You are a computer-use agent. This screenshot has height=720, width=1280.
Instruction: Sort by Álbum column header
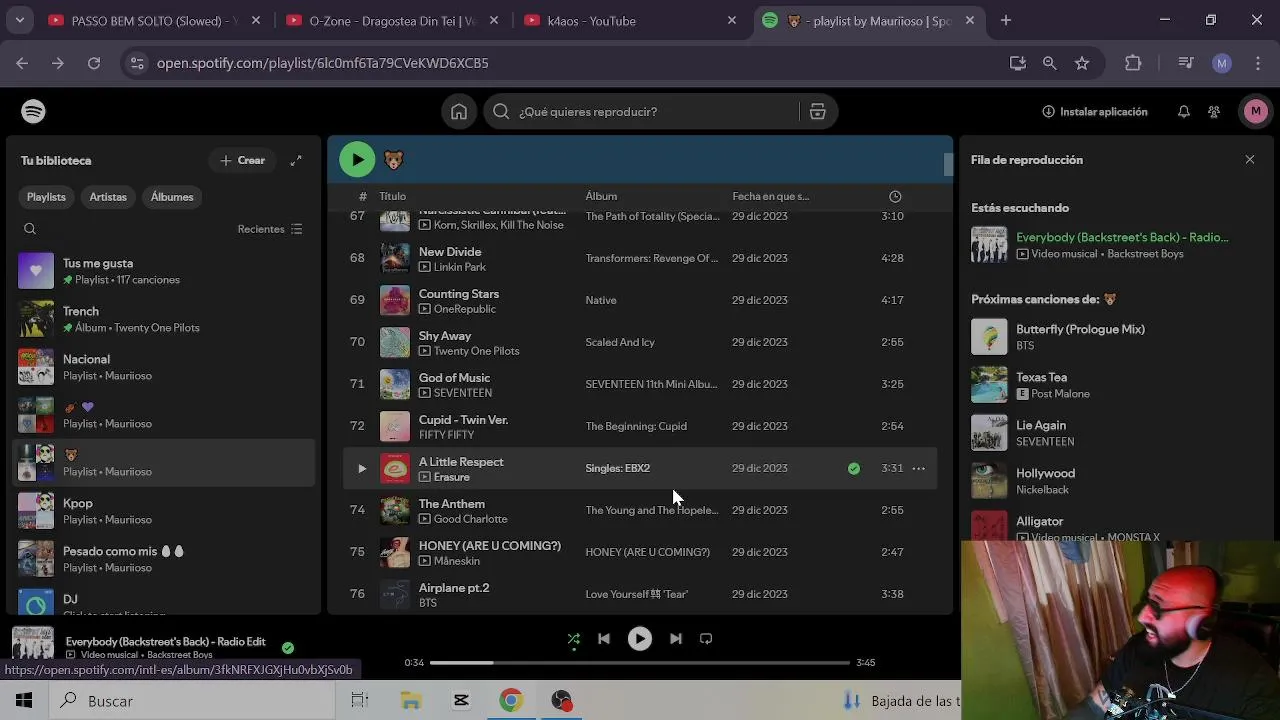[x=601, y=196]
